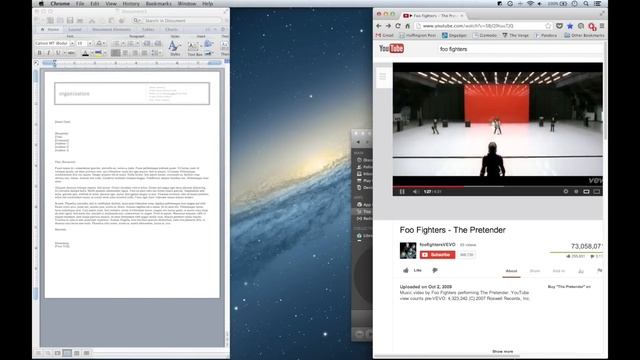Toggle Bold formatting in Word
640x360 pixels.
point(40,53)
